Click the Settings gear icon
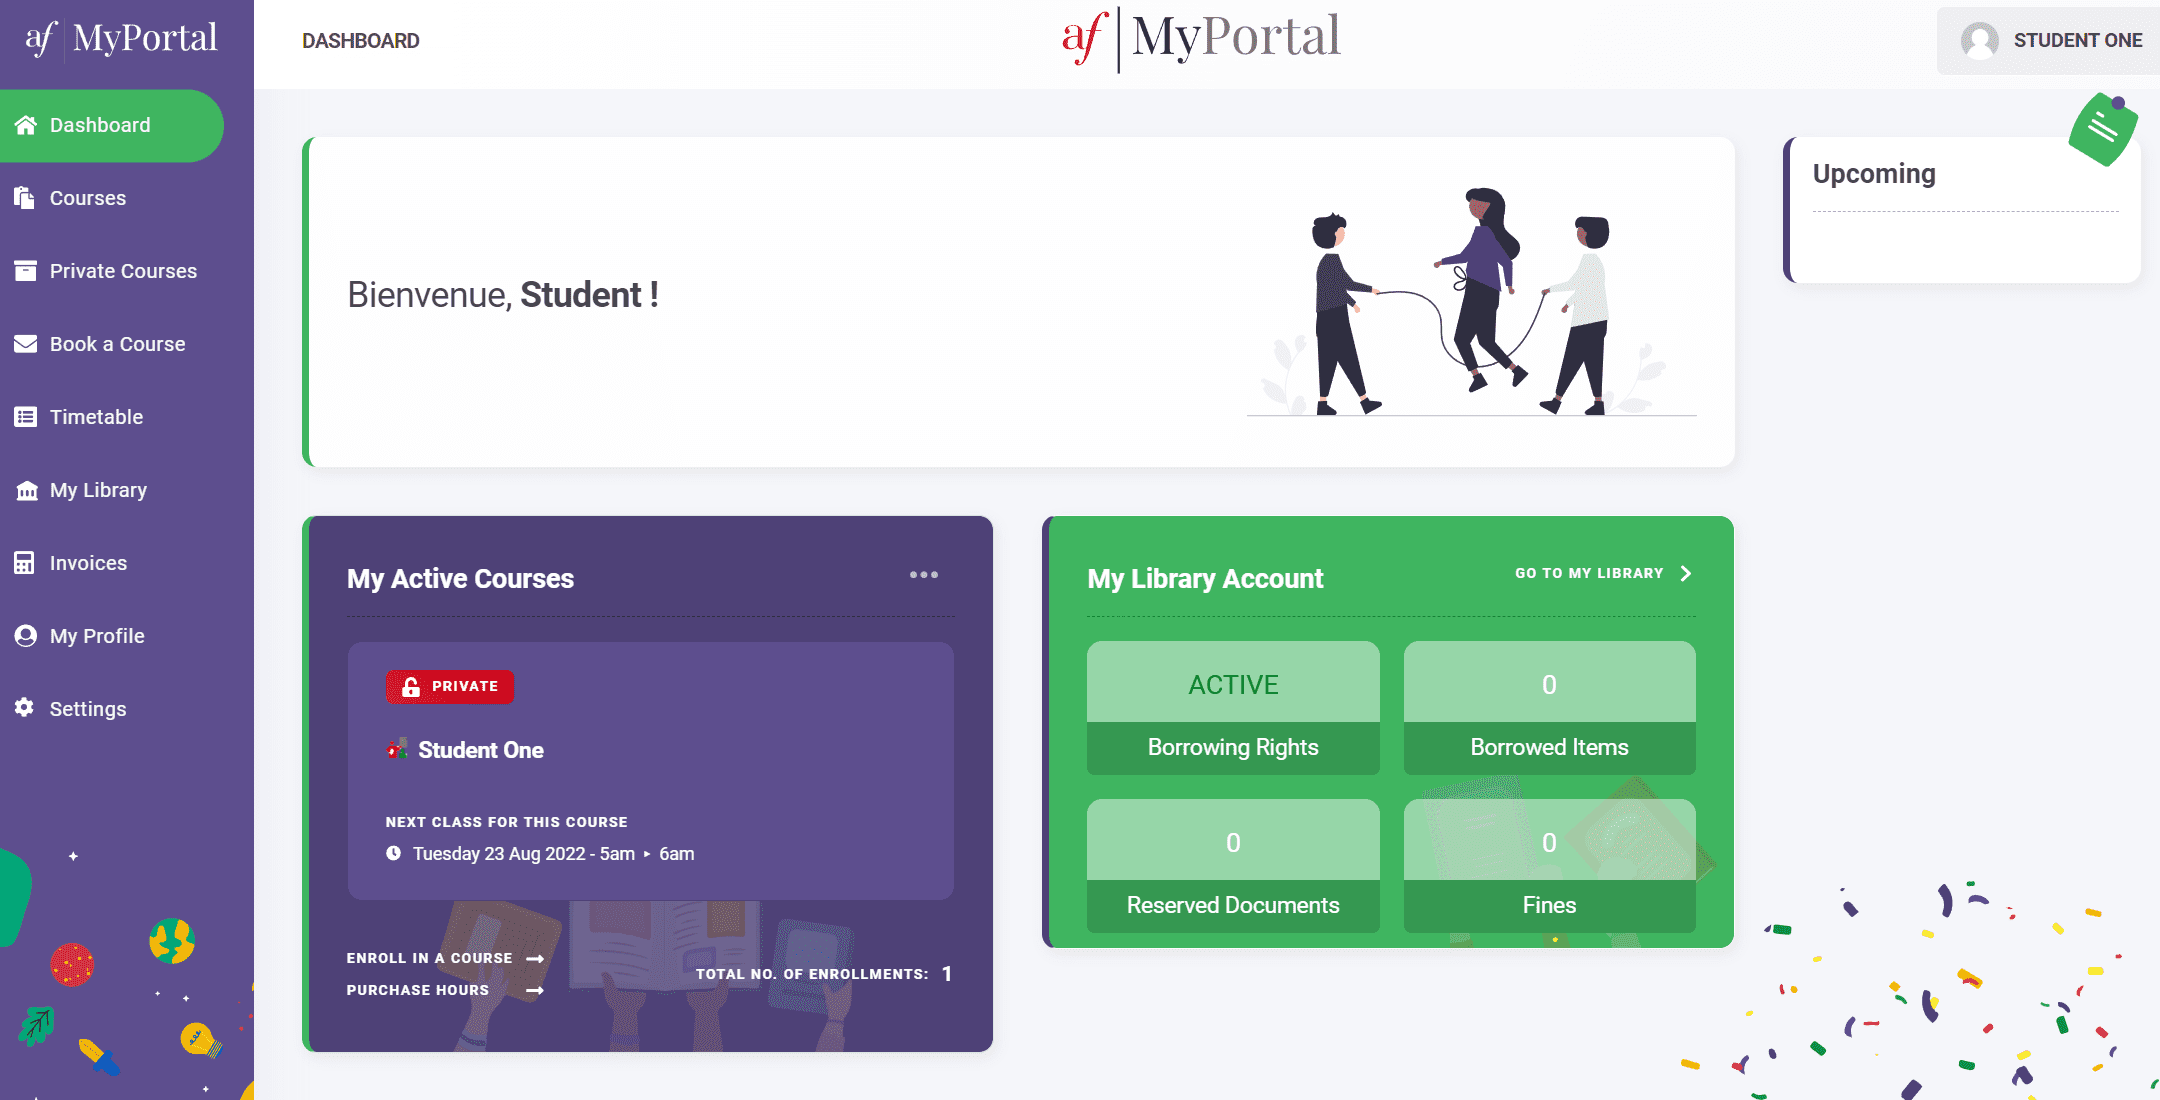Screen dimensions: 2160x1100 (25, 708)
